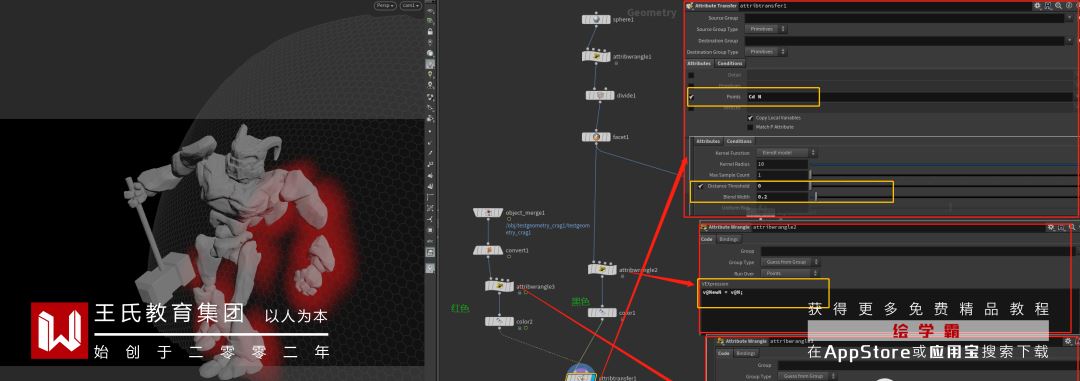Viewport: 1080px width, 381px height.
Task: Select the divide1 node icon
Action: (x=600, y=95)
